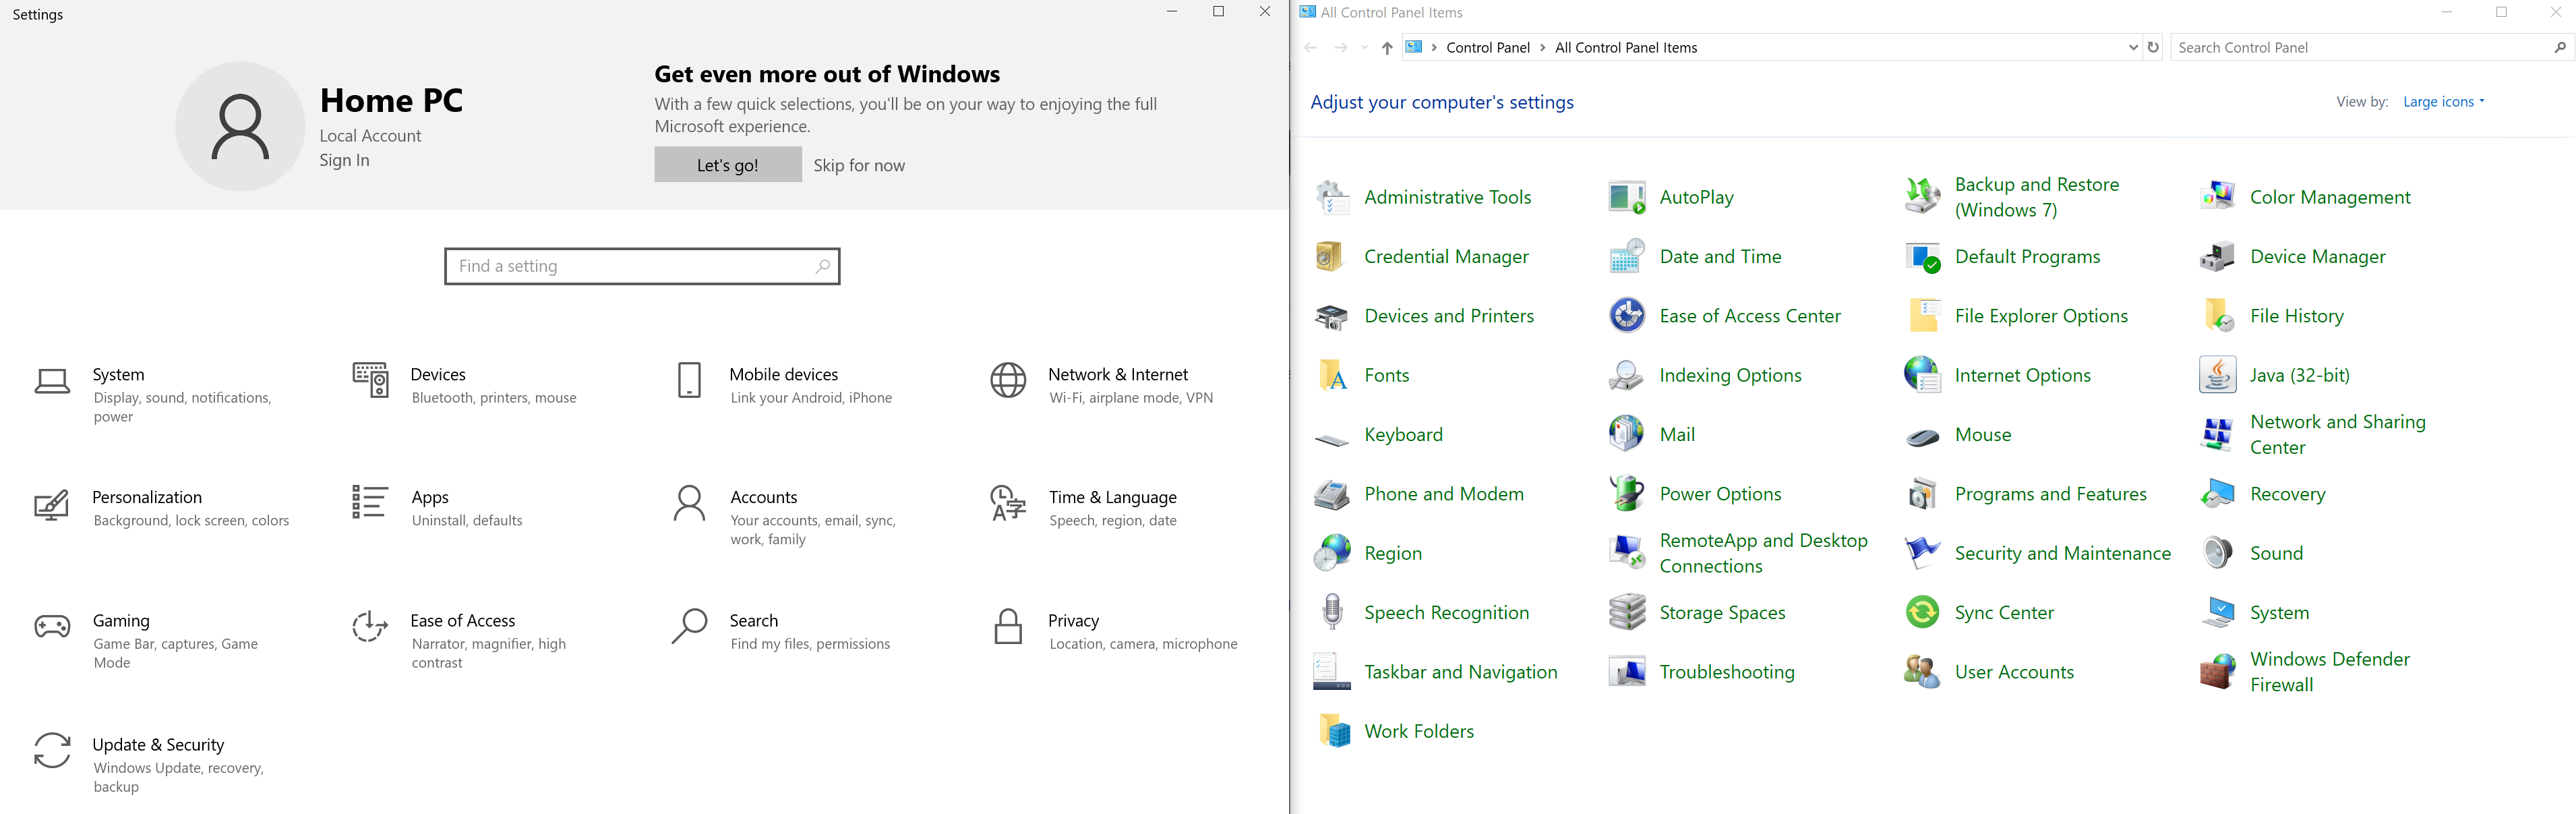2576x814 pixels.
Task: Open the Mouse icon in Control Panel
Action: (1922, 436)
